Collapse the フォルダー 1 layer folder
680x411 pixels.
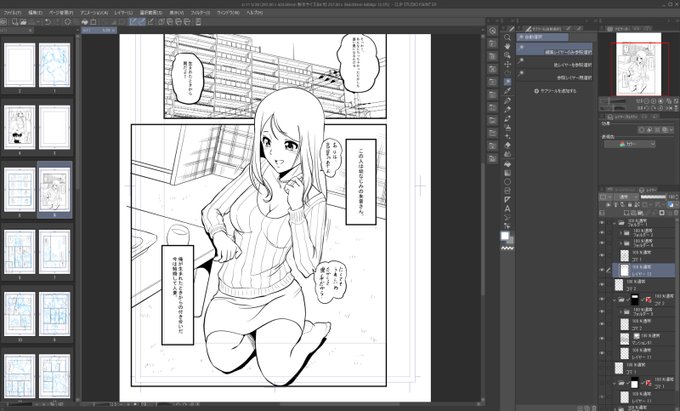[615, 222]
